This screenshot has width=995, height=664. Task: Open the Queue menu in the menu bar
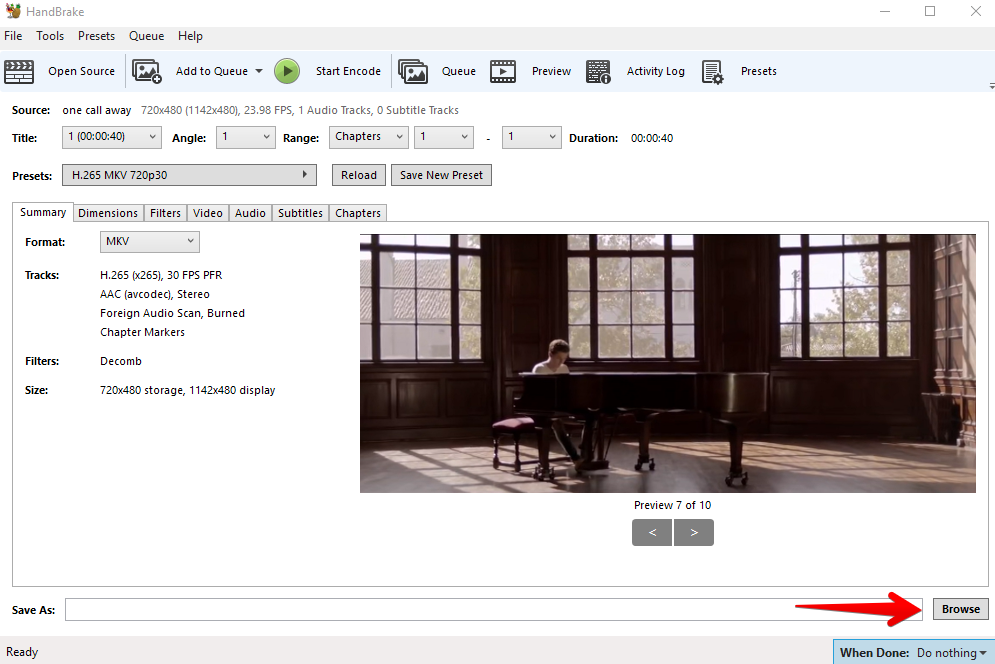pyautogui.click(x=147, y=36)
